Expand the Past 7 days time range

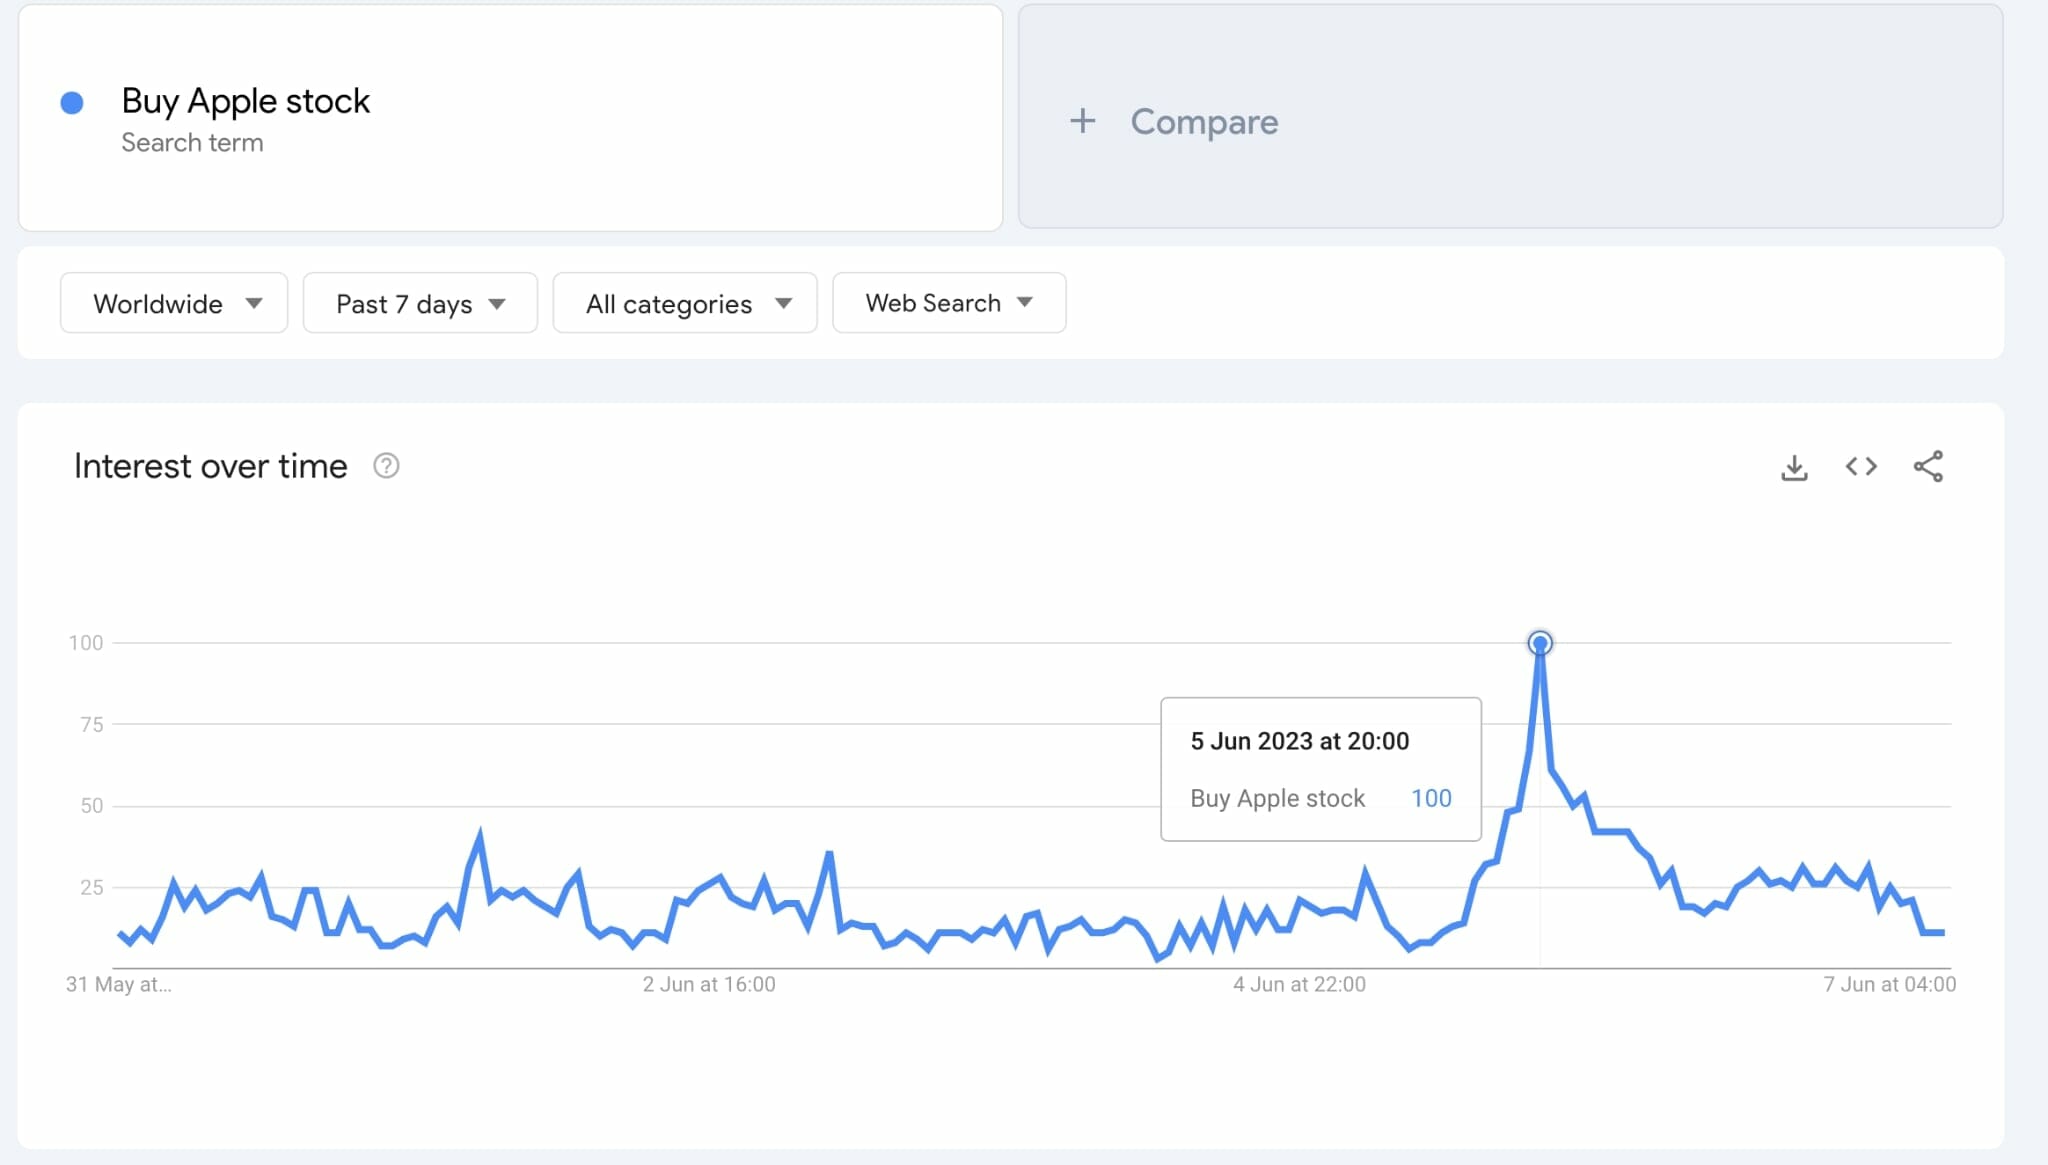pyautogui.click(x=420, y=303)
